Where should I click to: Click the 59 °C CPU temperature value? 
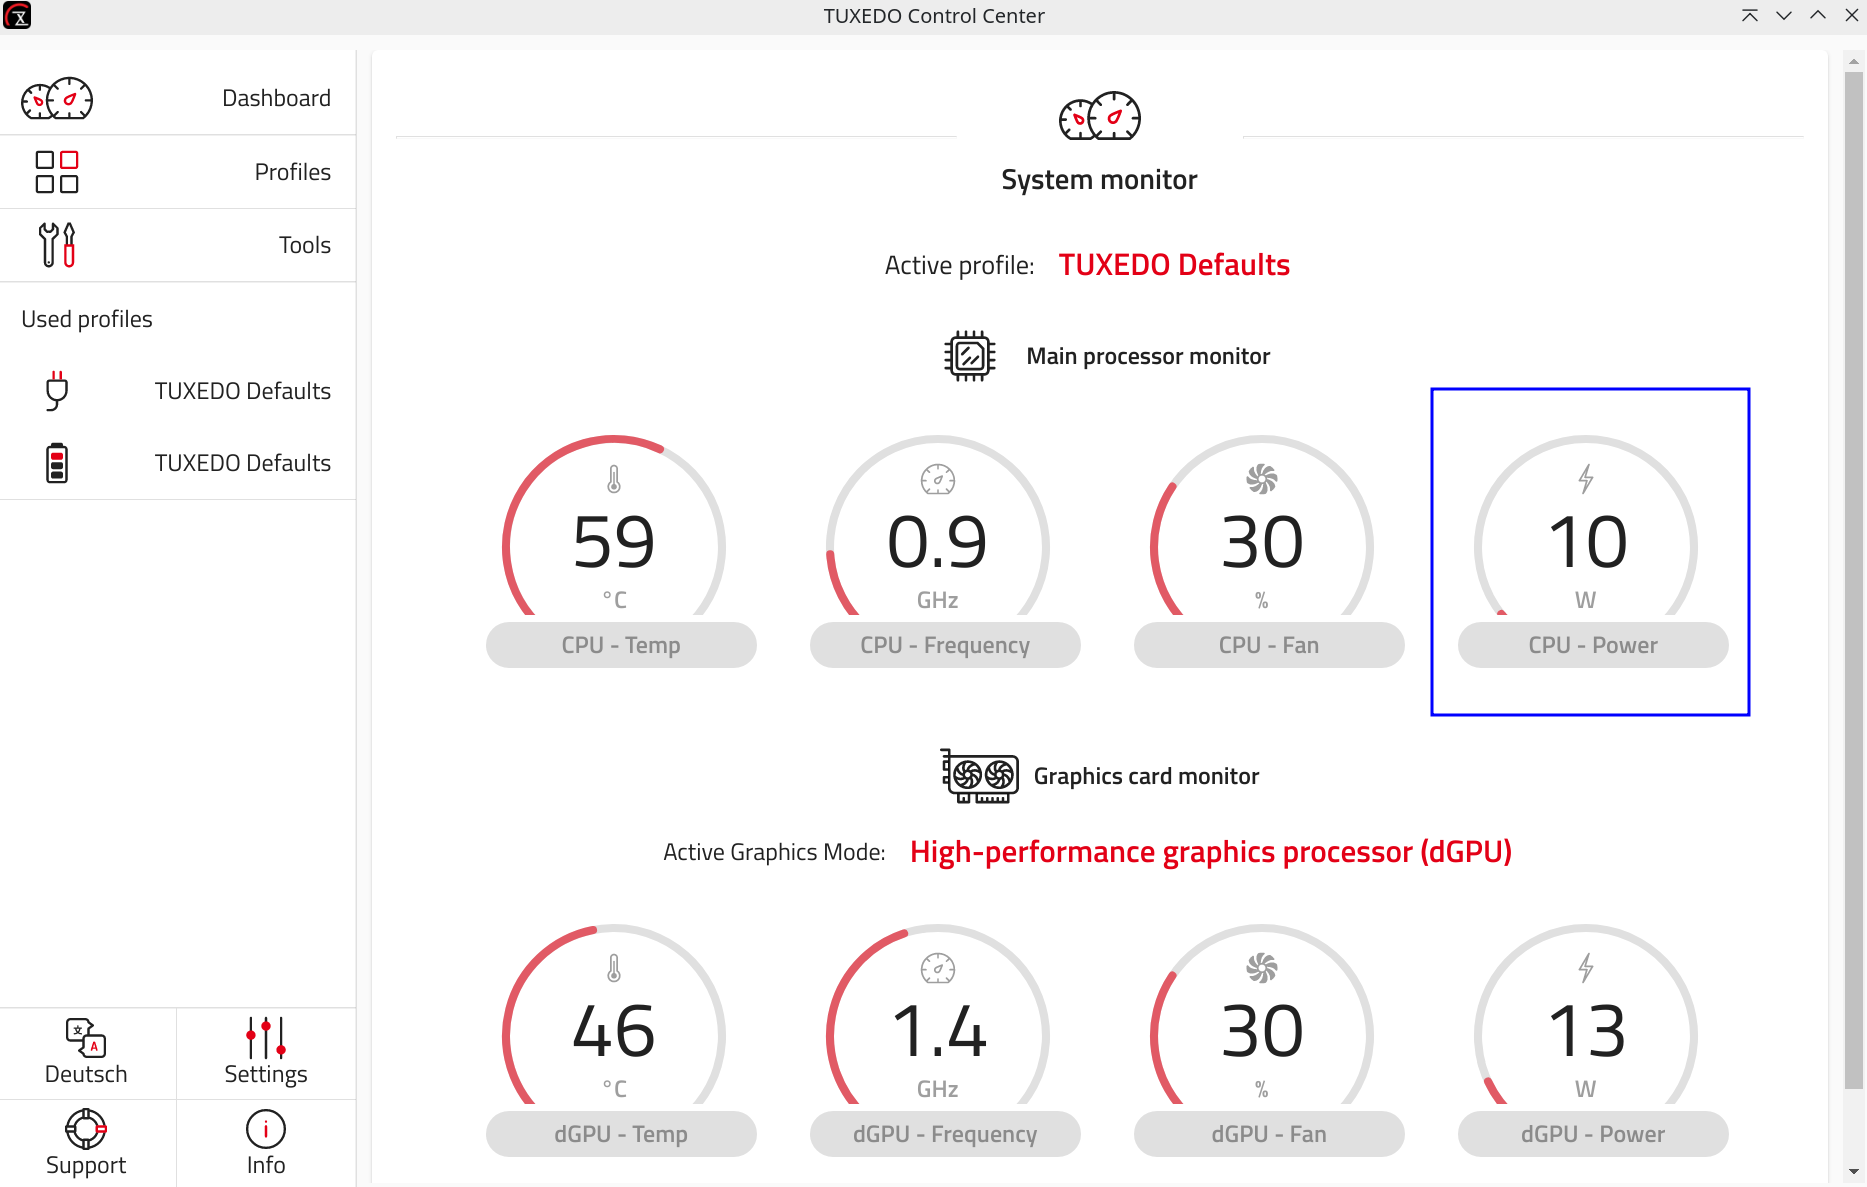pyautogui.click(x=614, y=542)
